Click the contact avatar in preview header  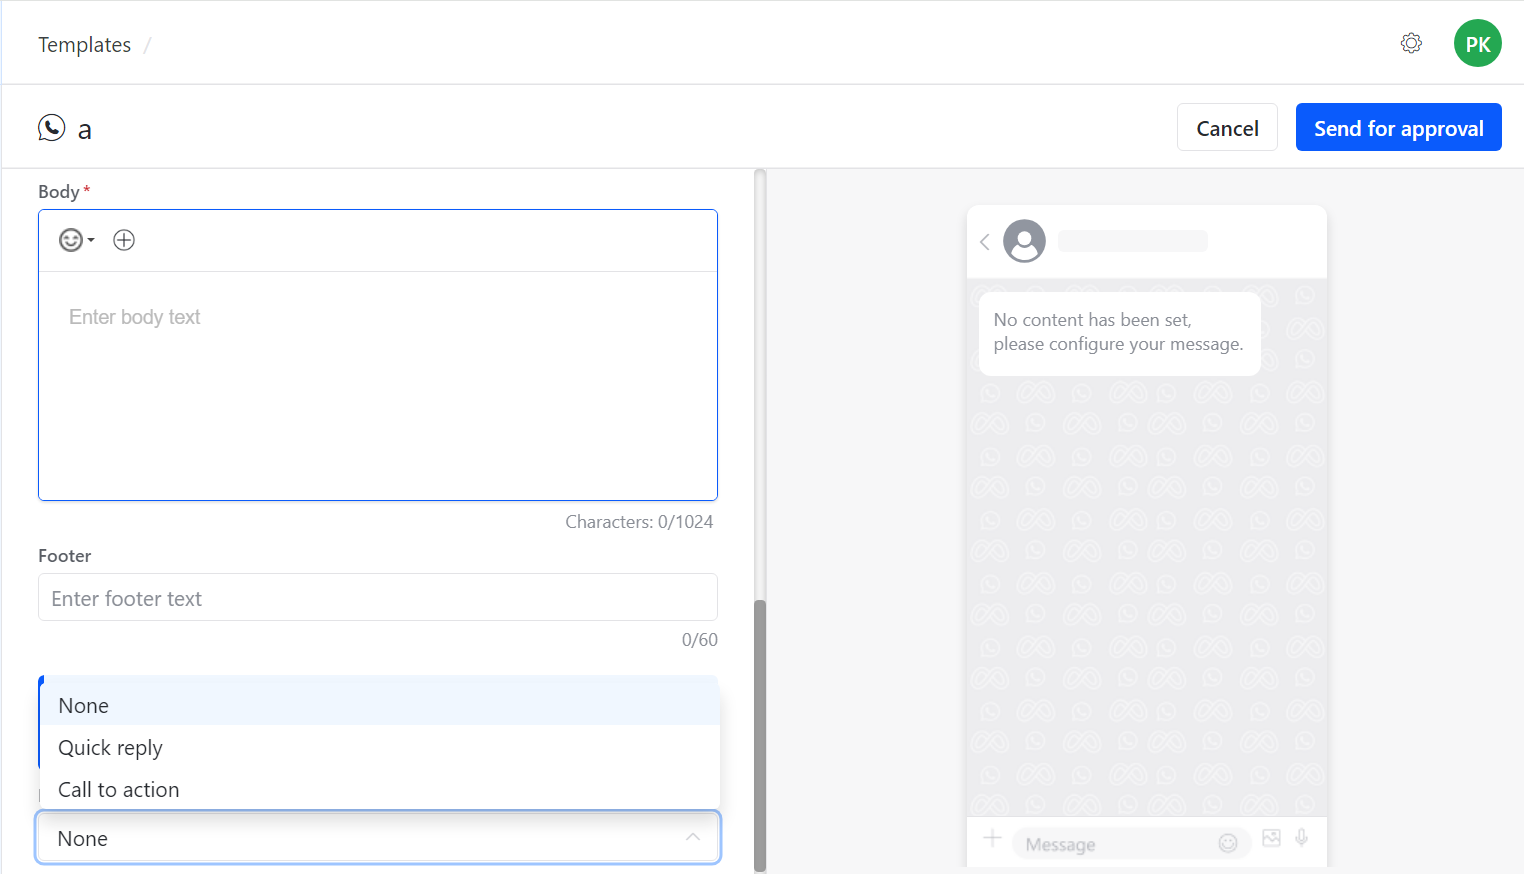(x=1024, y=241)
